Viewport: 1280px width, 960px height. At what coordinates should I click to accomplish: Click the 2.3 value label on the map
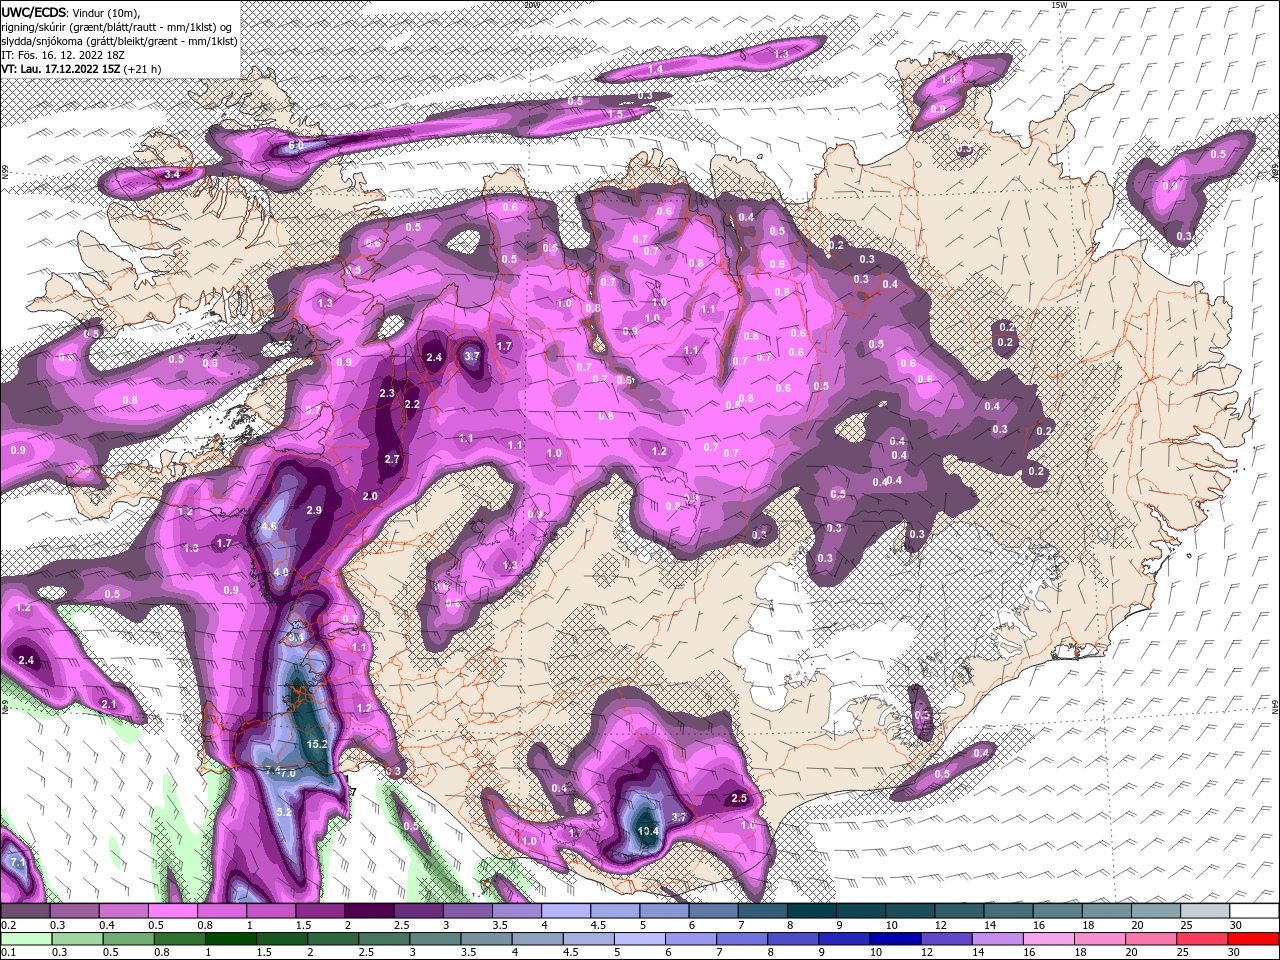pos(387,394)
